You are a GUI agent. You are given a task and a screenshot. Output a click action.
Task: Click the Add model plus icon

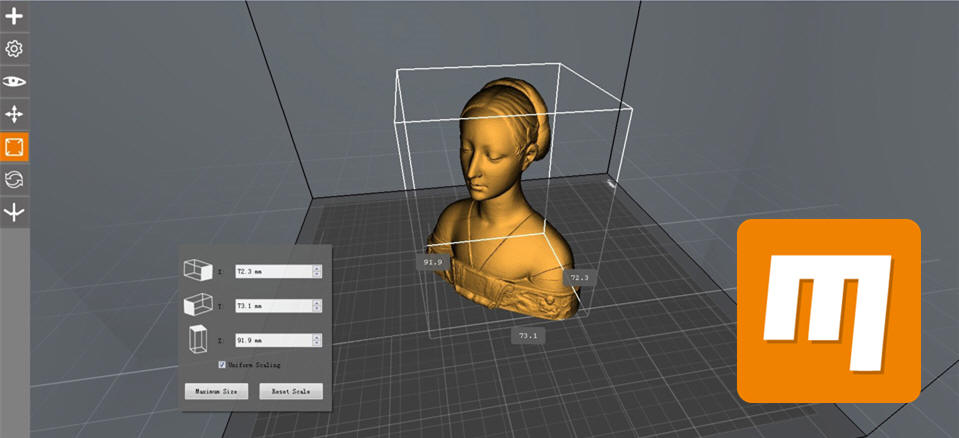[x=14, y=16]
